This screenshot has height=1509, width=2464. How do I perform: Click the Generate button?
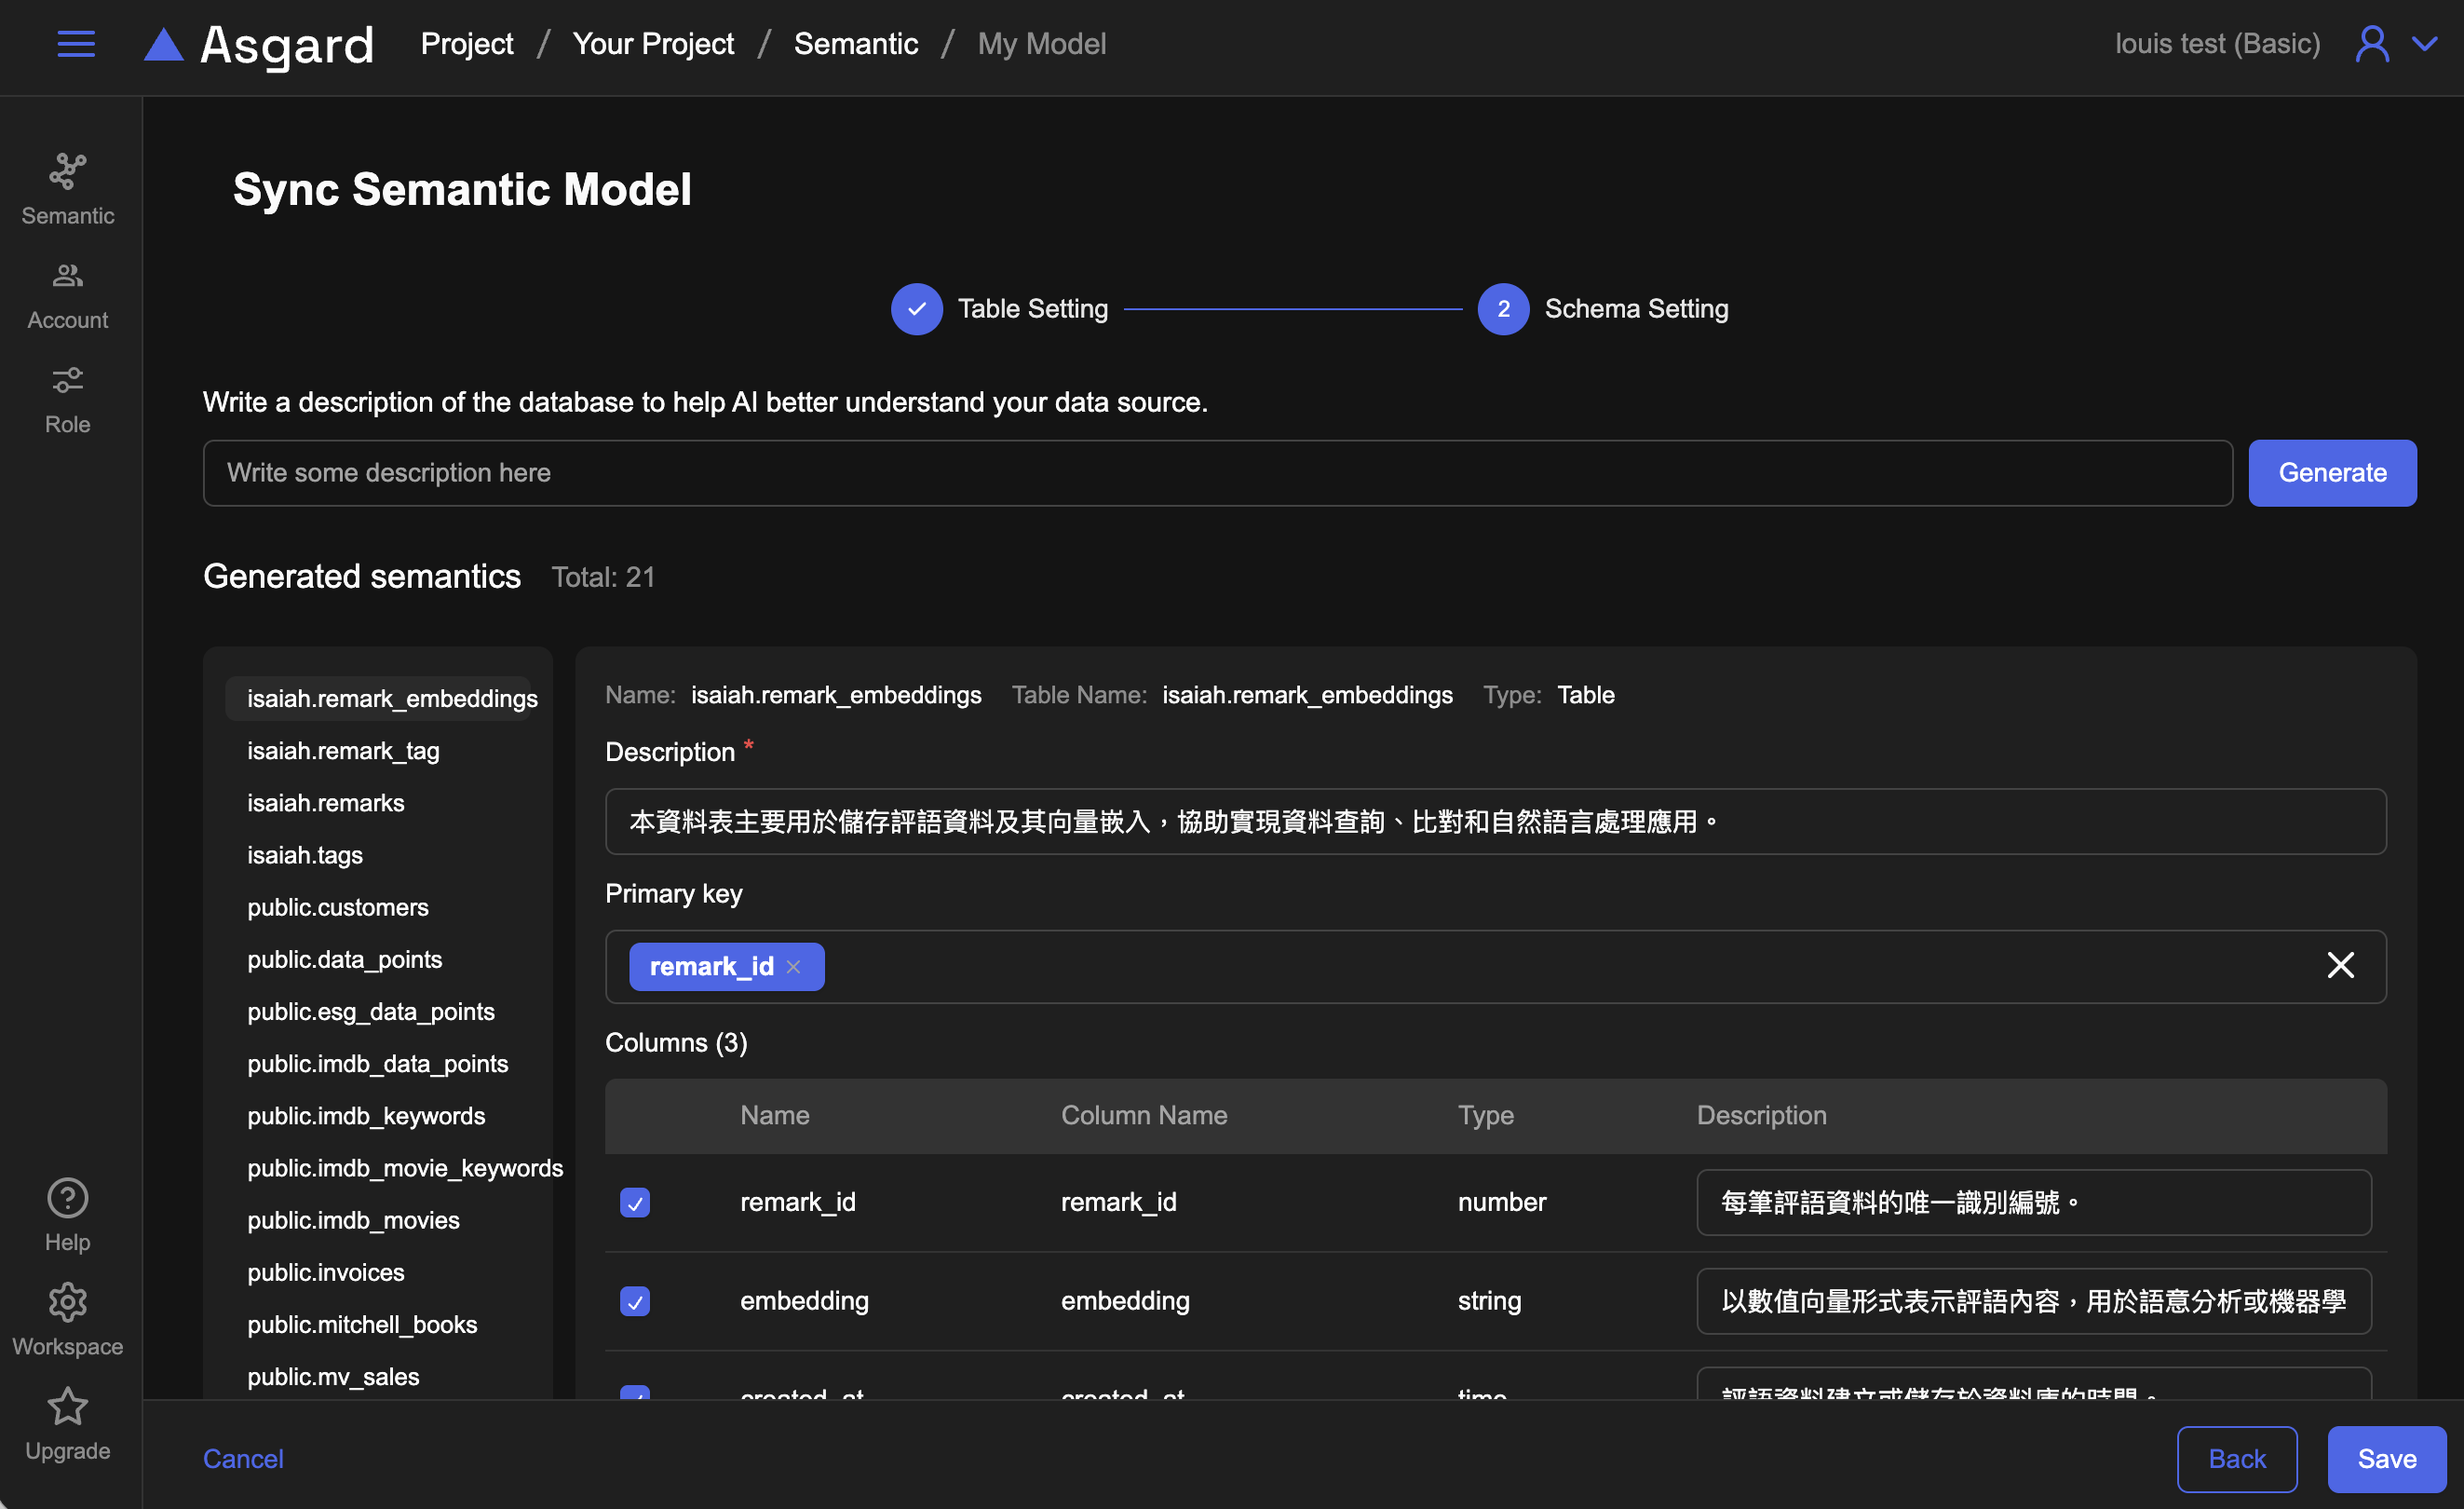(2331, 472)
